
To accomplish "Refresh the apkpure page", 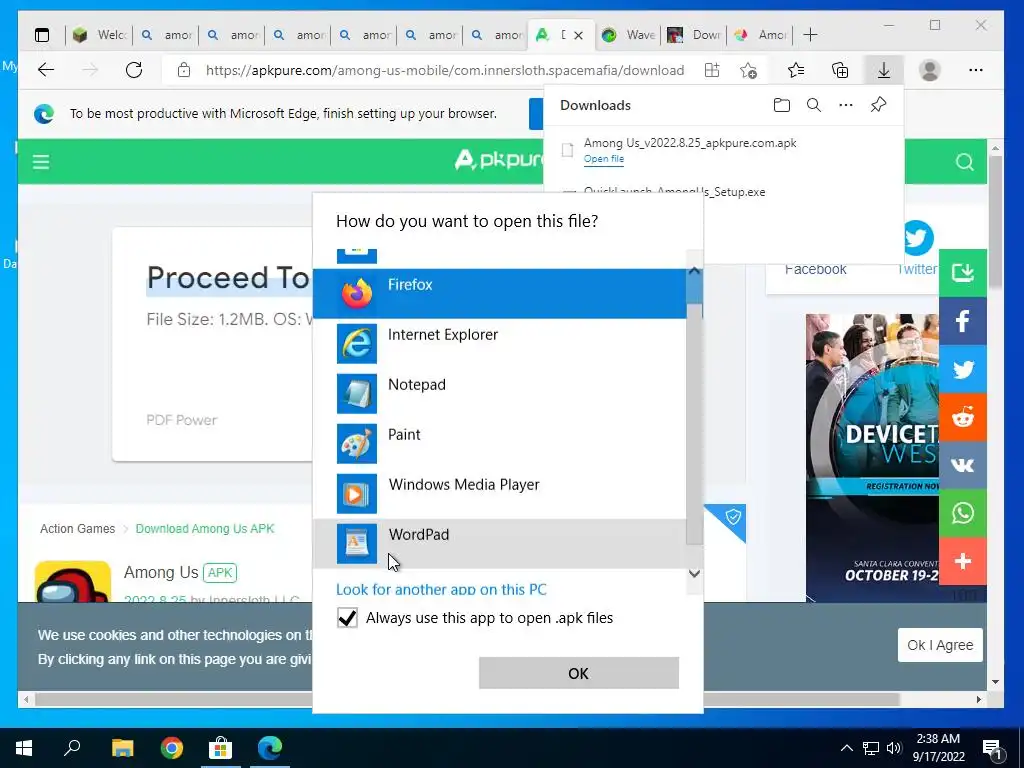I will click(x=134, y=70).
